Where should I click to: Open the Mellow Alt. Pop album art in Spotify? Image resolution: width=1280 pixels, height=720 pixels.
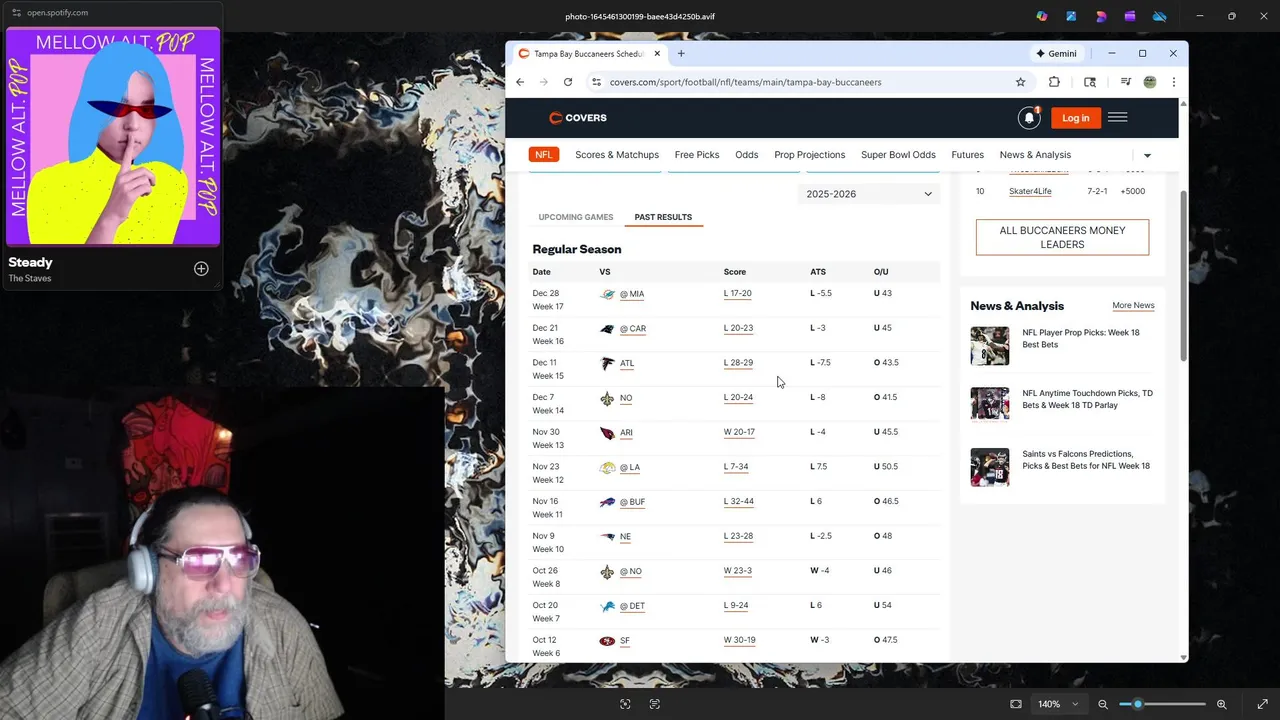coord(113,136)
